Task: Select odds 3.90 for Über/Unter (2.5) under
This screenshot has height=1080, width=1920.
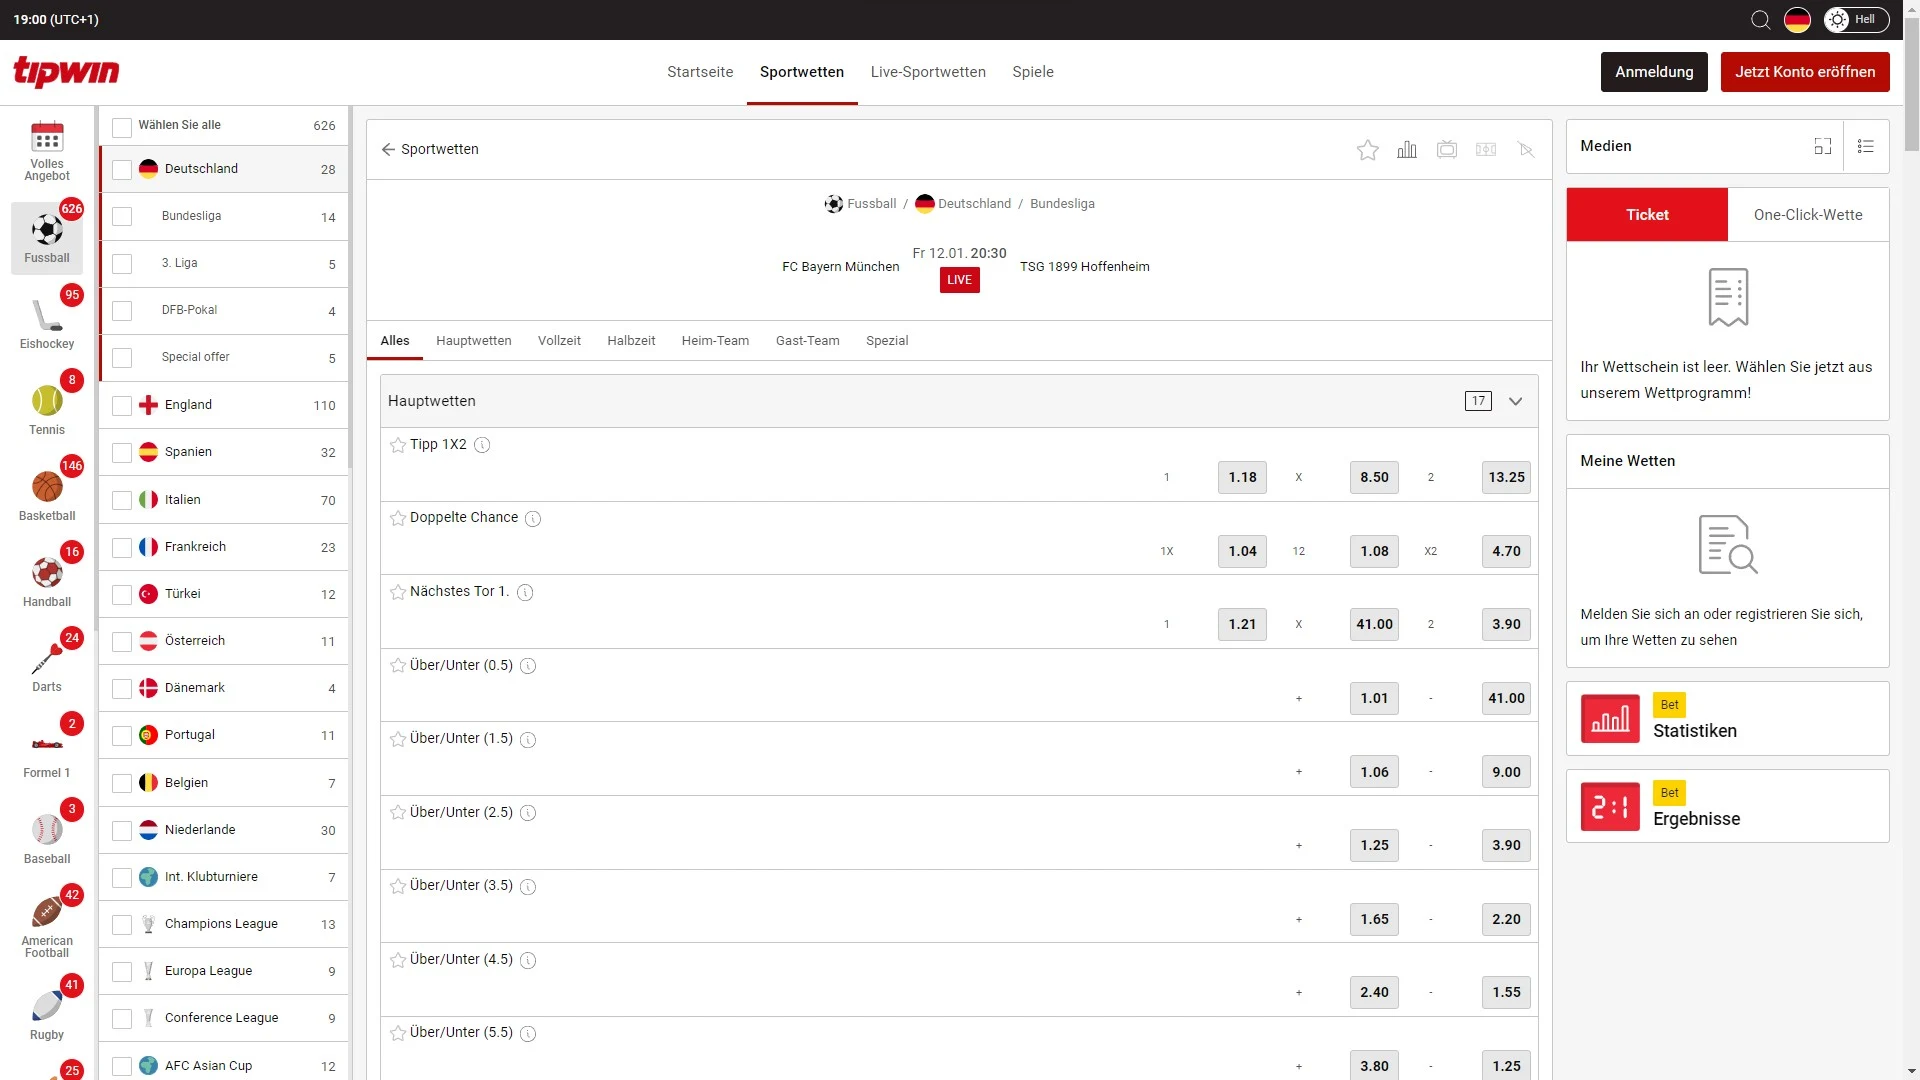Action: point(1506,846)
